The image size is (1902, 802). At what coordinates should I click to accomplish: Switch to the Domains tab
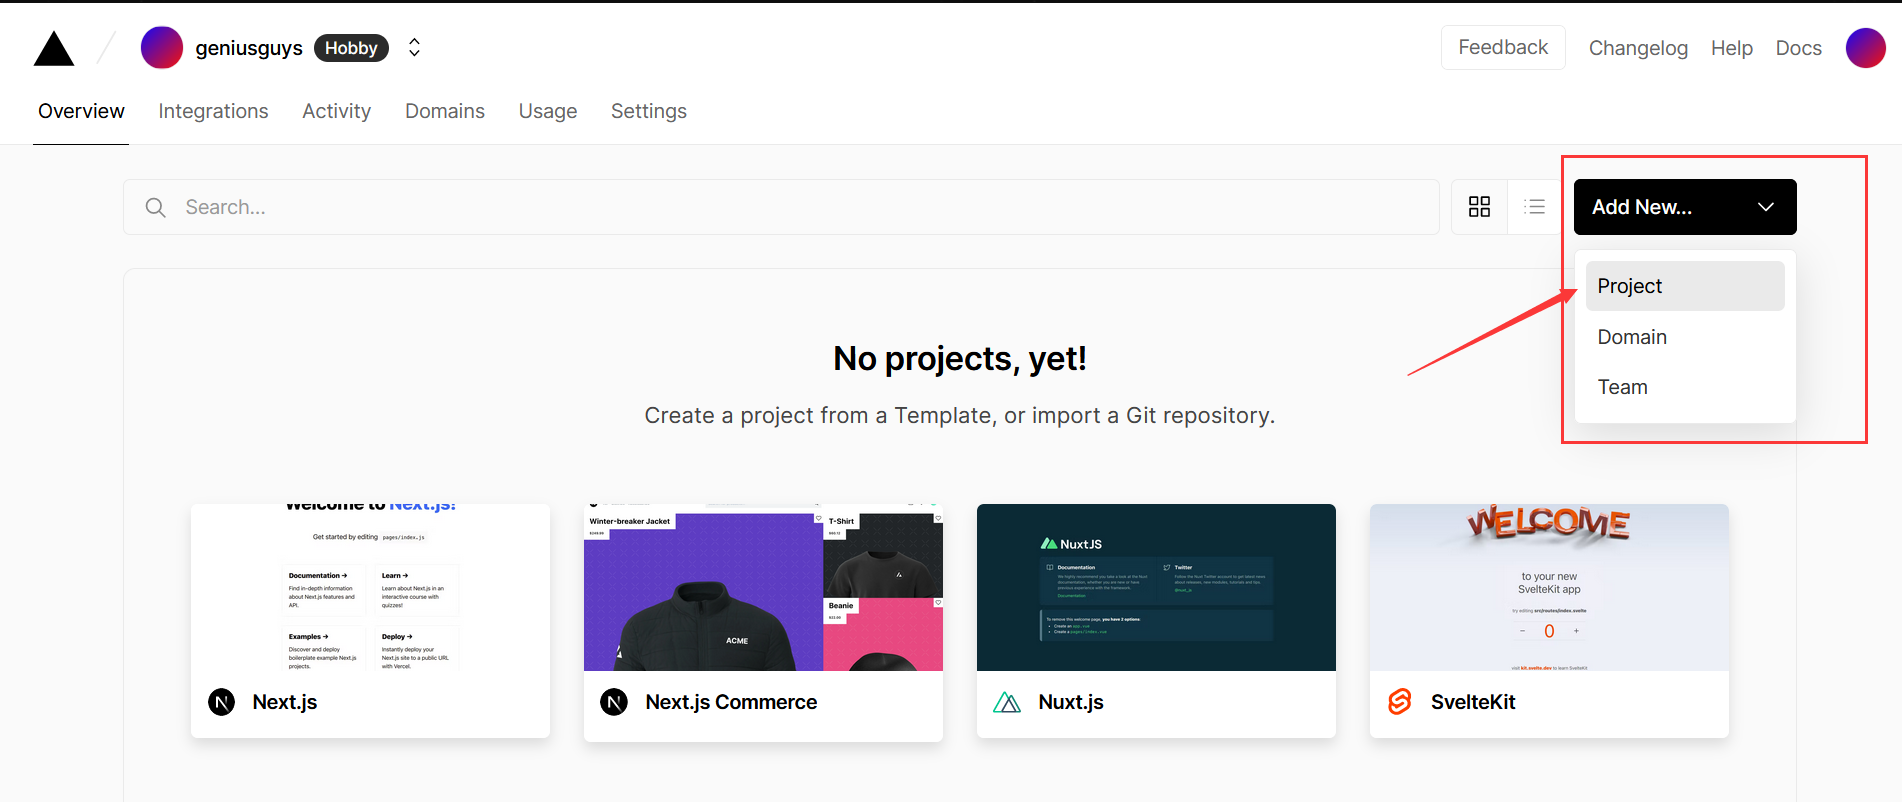point(445,111)
